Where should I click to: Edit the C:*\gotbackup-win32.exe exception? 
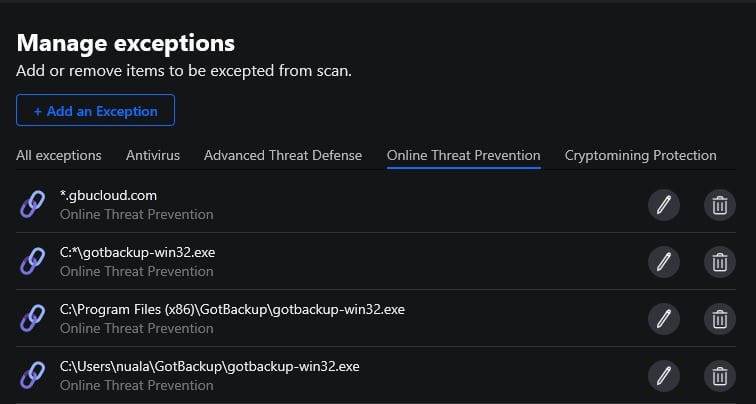tap(662, 262)
